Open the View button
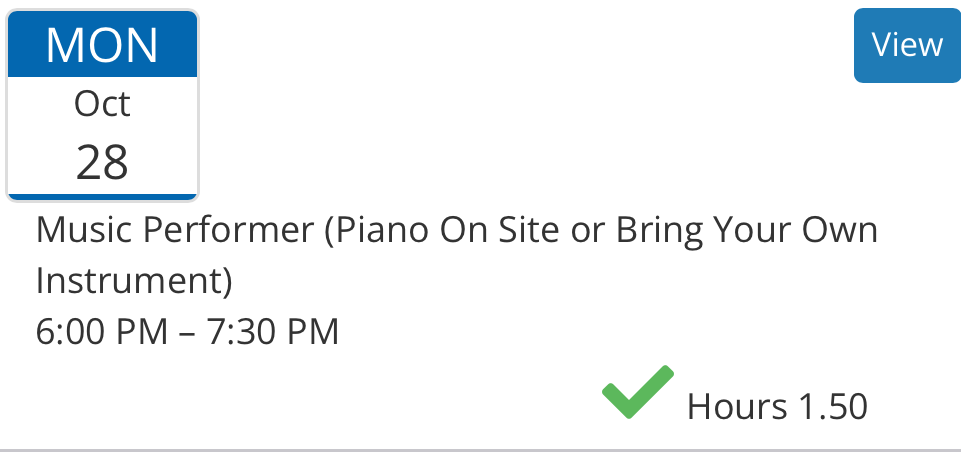This screenshot has height=458, width=961. point(906,45)
